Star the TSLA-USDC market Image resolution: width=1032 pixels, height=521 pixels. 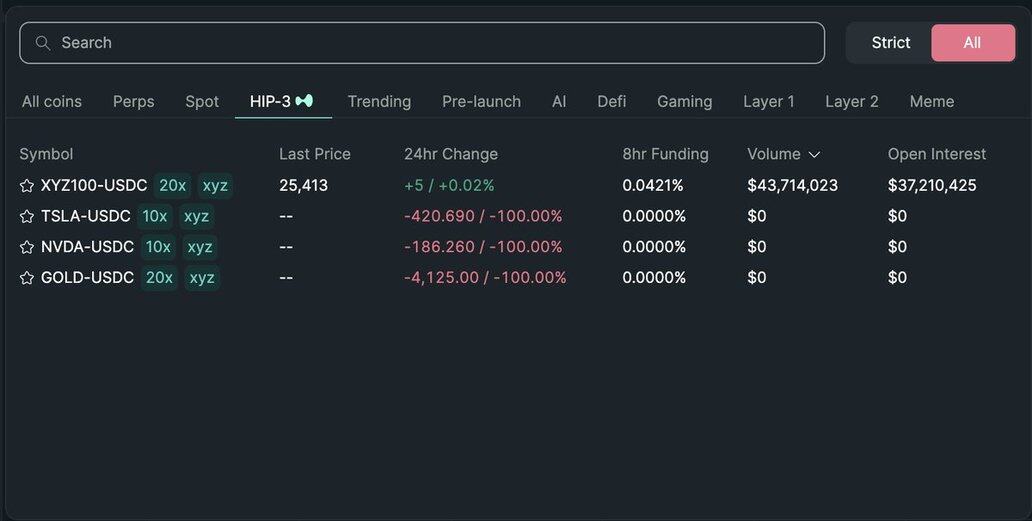click(x=27, y=217)
